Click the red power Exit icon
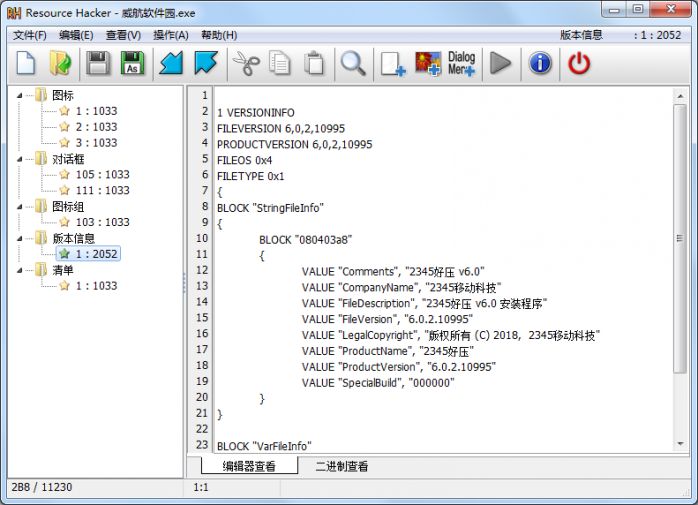The image size is (698, 505). [x=579, y=63]
